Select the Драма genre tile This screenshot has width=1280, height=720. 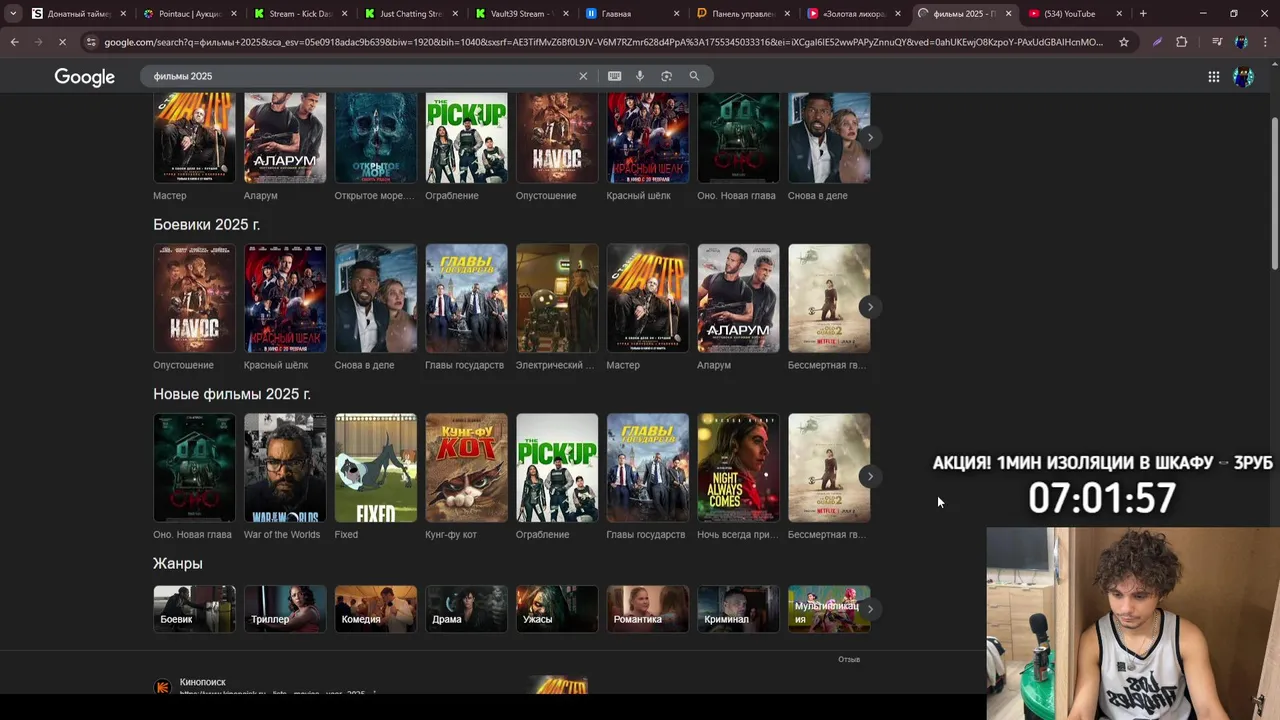click(x=466, y=609)
